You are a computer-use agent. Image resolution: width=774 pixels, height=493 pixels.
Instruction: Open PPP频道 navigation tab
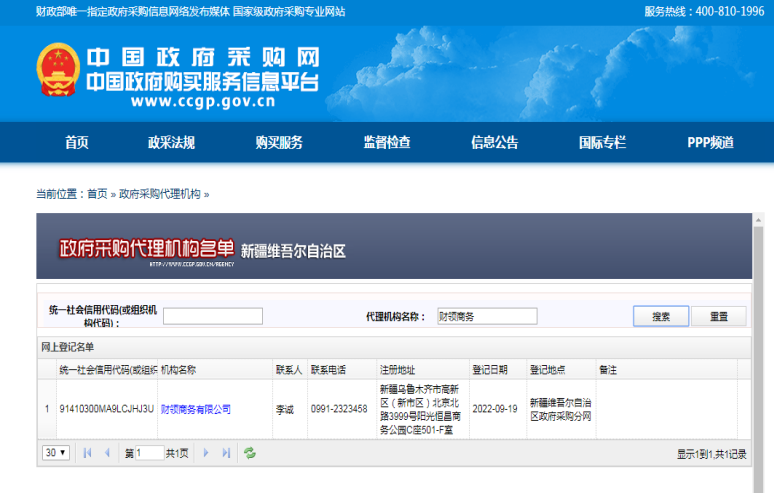click(x=710, y=142)
